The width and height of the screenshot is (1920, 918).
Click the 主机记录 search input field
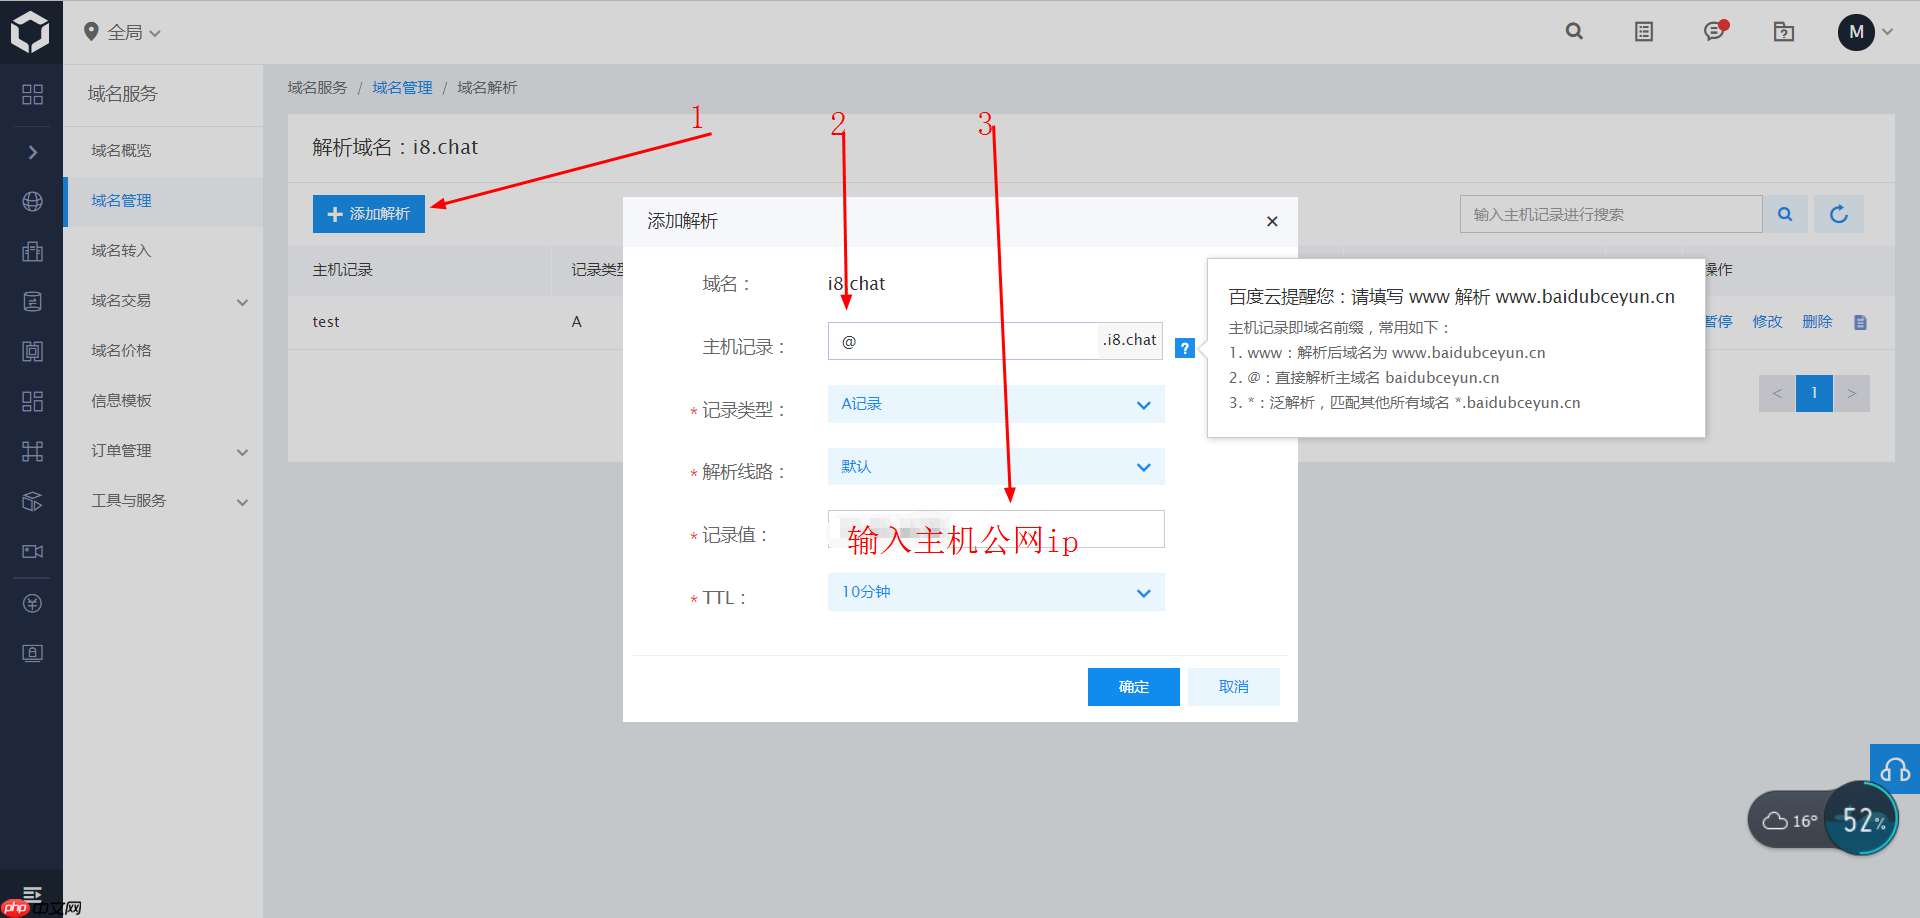1610,213
